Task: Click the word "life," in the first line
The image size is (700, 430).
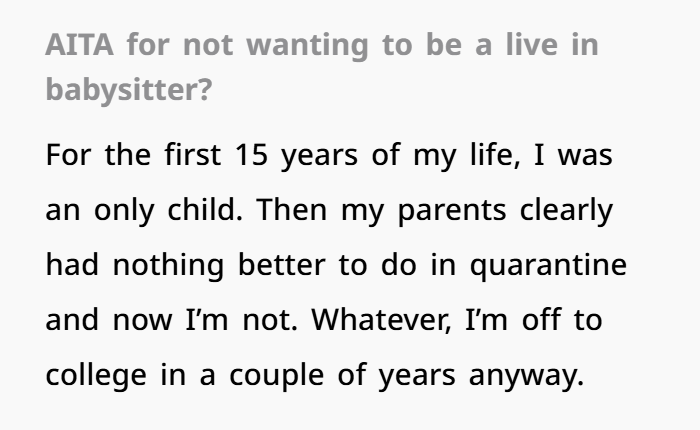Action: click(x=496, y=155)
